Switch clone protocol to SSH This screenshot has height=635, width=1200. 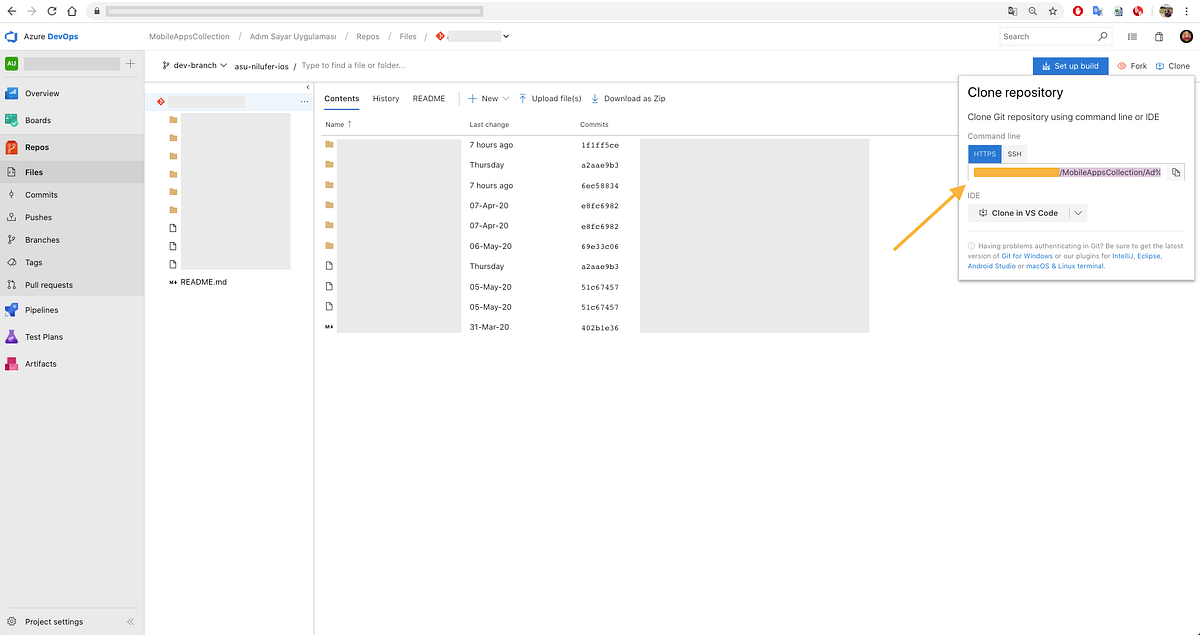tap(1014, 154)
